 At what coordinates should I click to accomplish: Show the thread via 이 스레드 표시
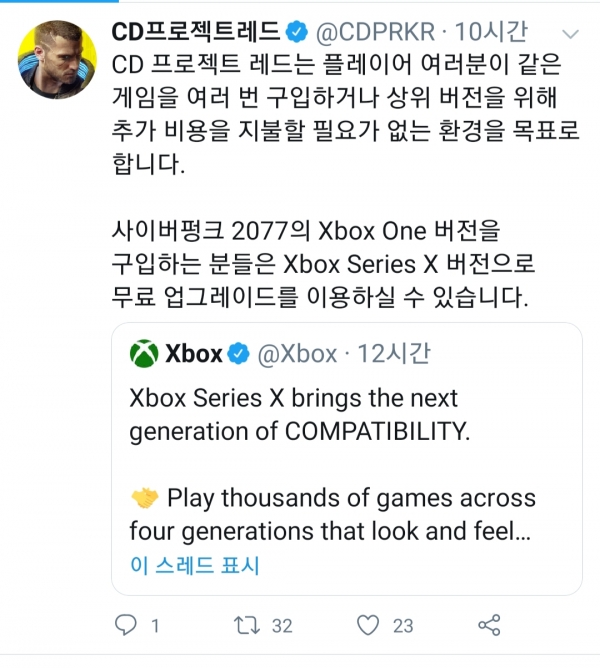tap(194, 565)
